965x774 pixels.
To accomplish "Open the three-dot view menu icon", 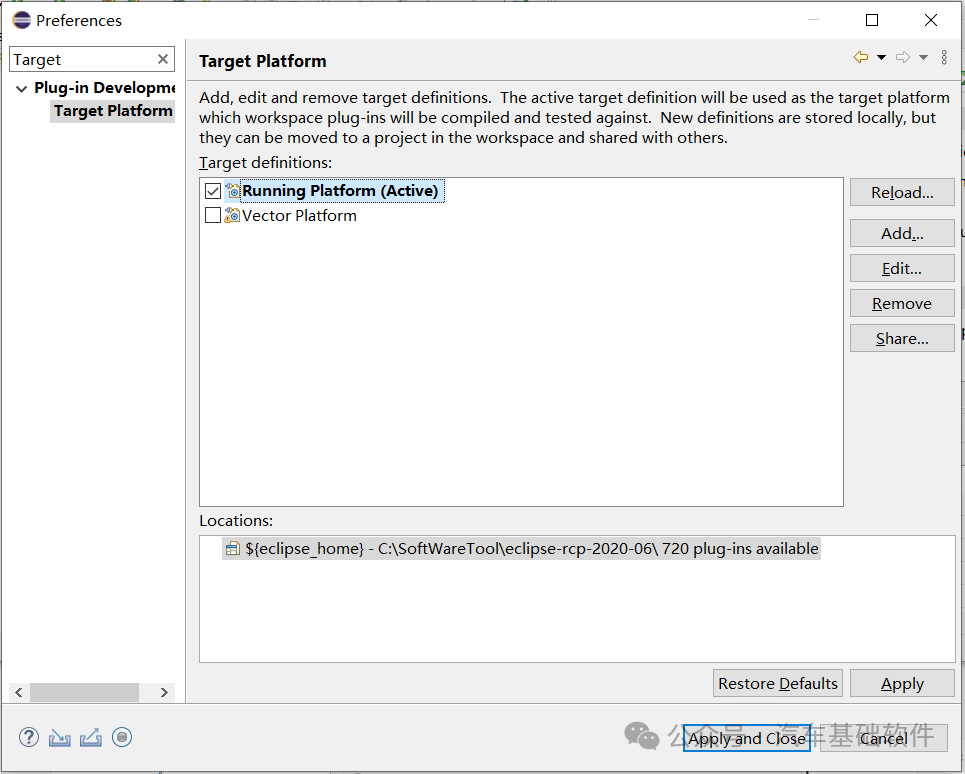I will (x=944, y=57).
